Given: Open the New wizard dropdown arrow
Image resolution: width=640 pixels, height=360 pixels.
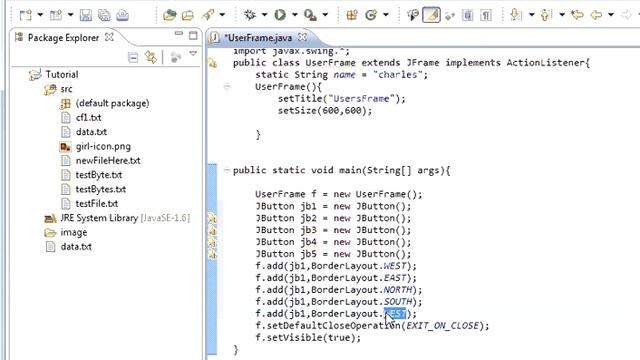Looking at the screenshot, I should coord(40,15).
